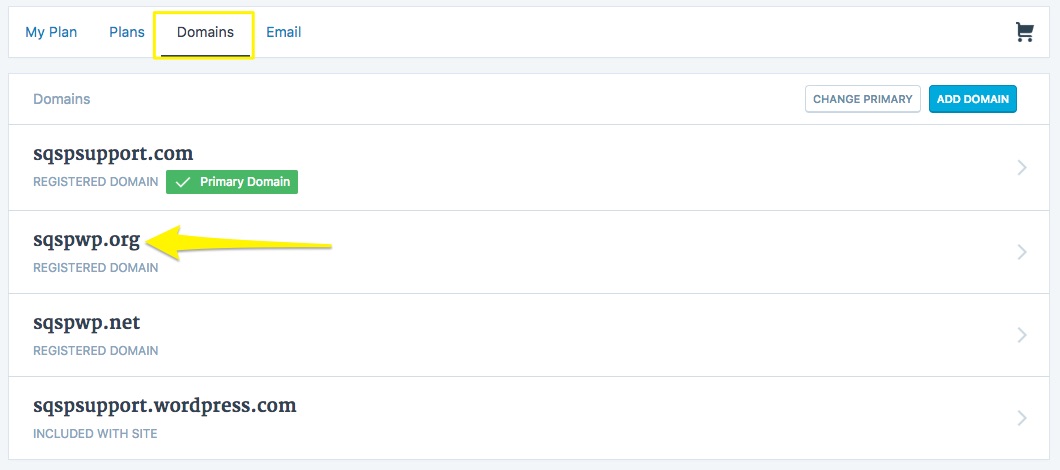Open the sqspwp.net domain name
Image resolution: width=1060 pixels, height=470 pixels.
87,323
